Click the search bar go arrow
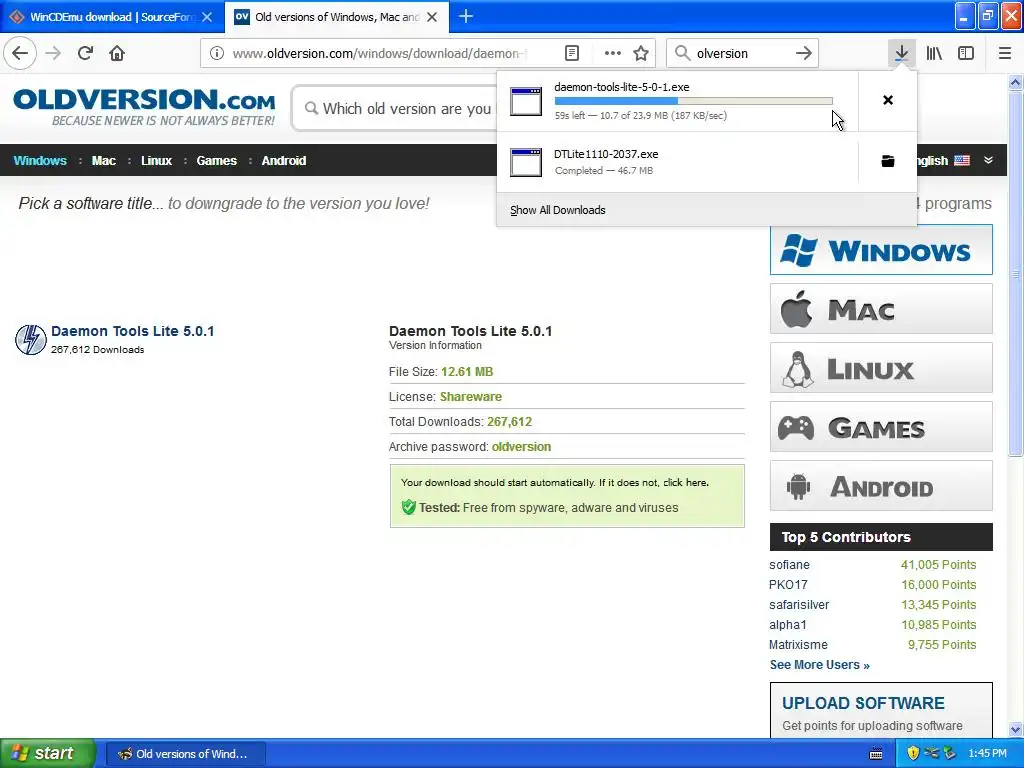 pos(803,54)
